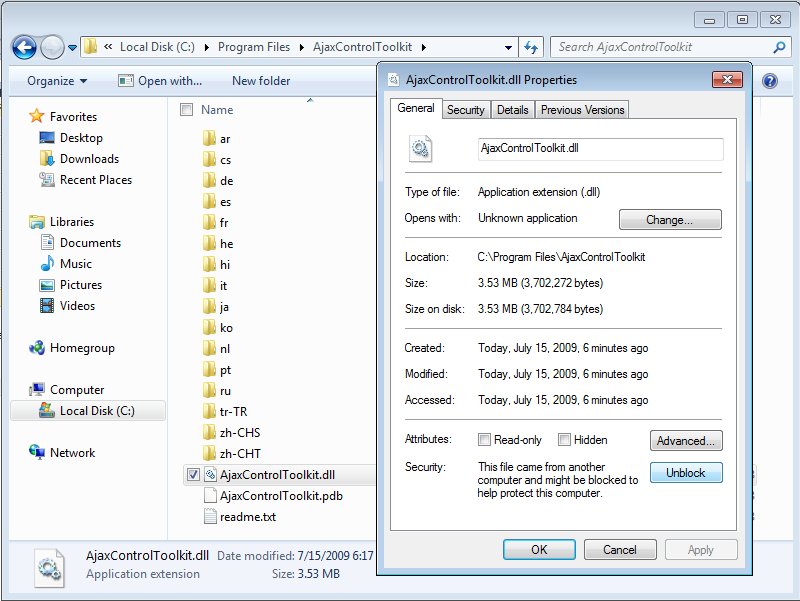Open the Organize dropdown menu
This screenshot has height=601, width=800.
point(57,81)
